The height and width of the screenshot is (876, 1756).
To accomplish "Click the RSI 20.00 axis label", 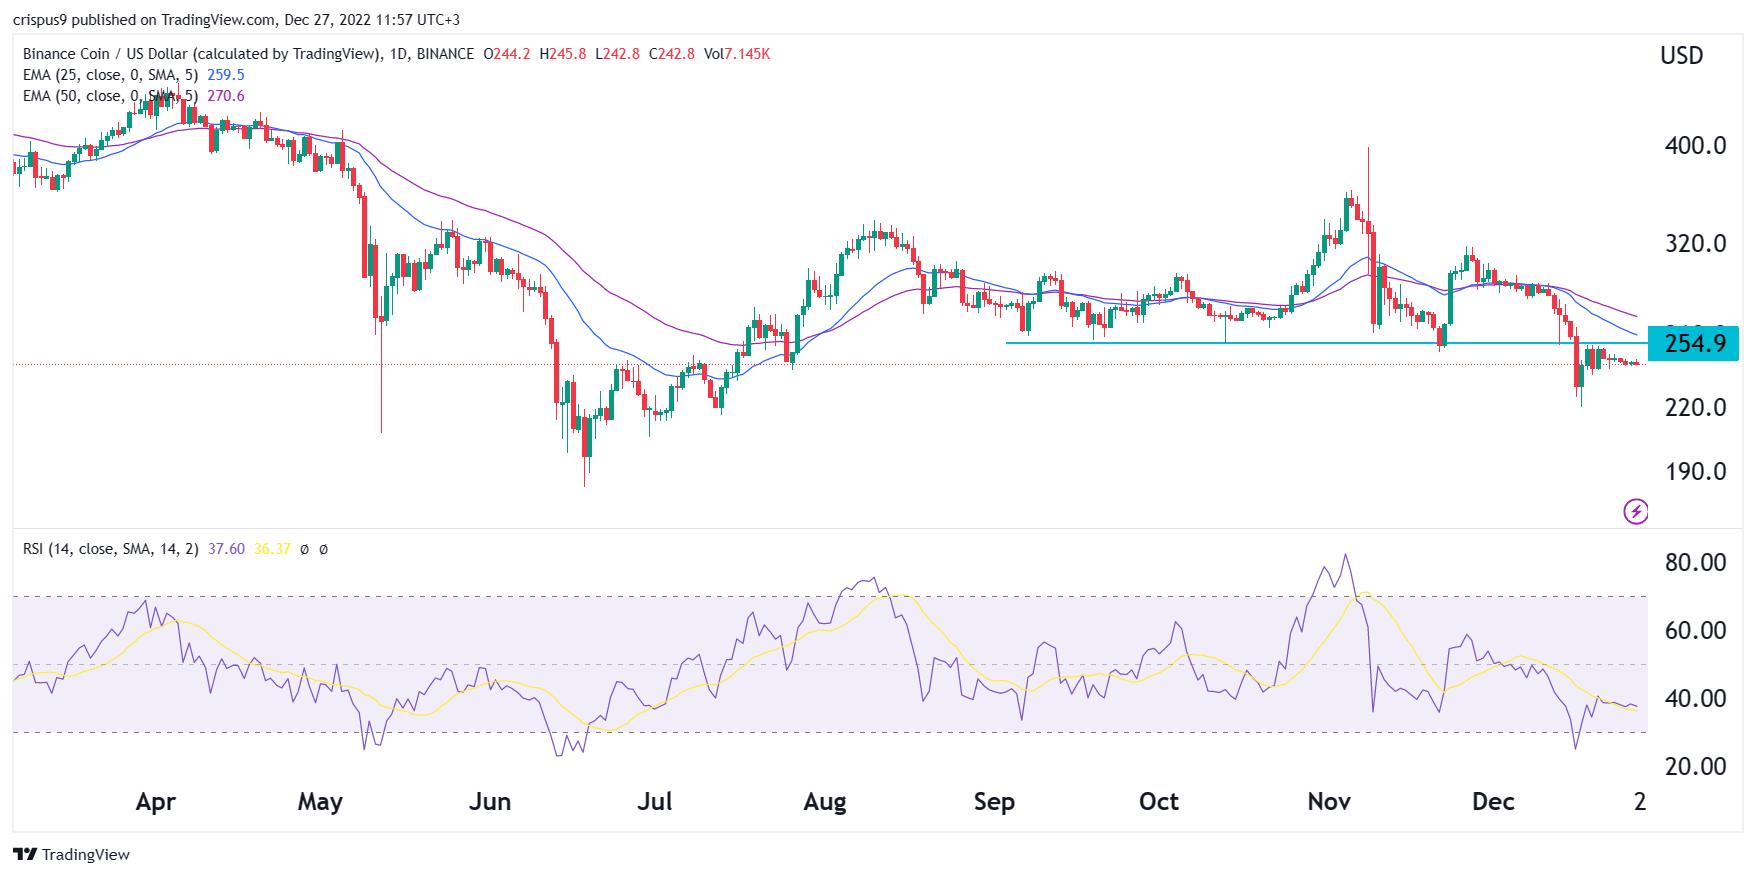I will 1695,766.
